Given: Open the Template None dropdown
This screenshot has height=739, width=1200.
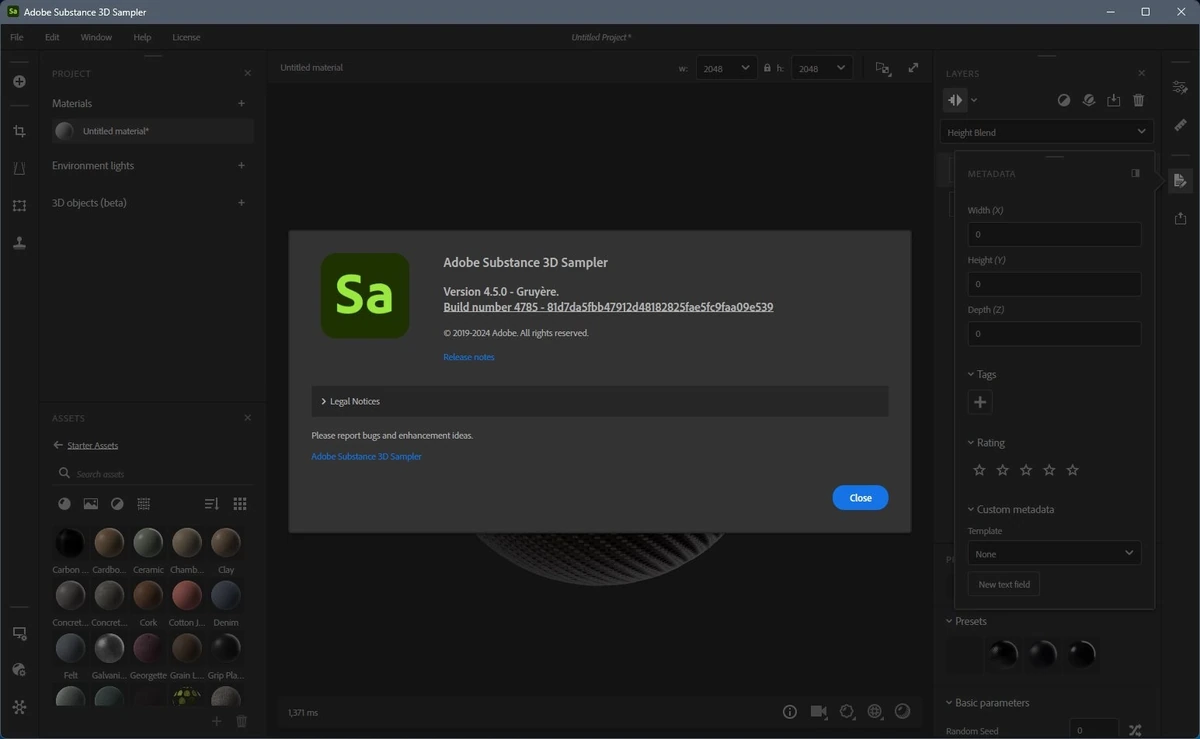Looking at the screenshot, I should pyautogui.click(x=1054, y=553).
